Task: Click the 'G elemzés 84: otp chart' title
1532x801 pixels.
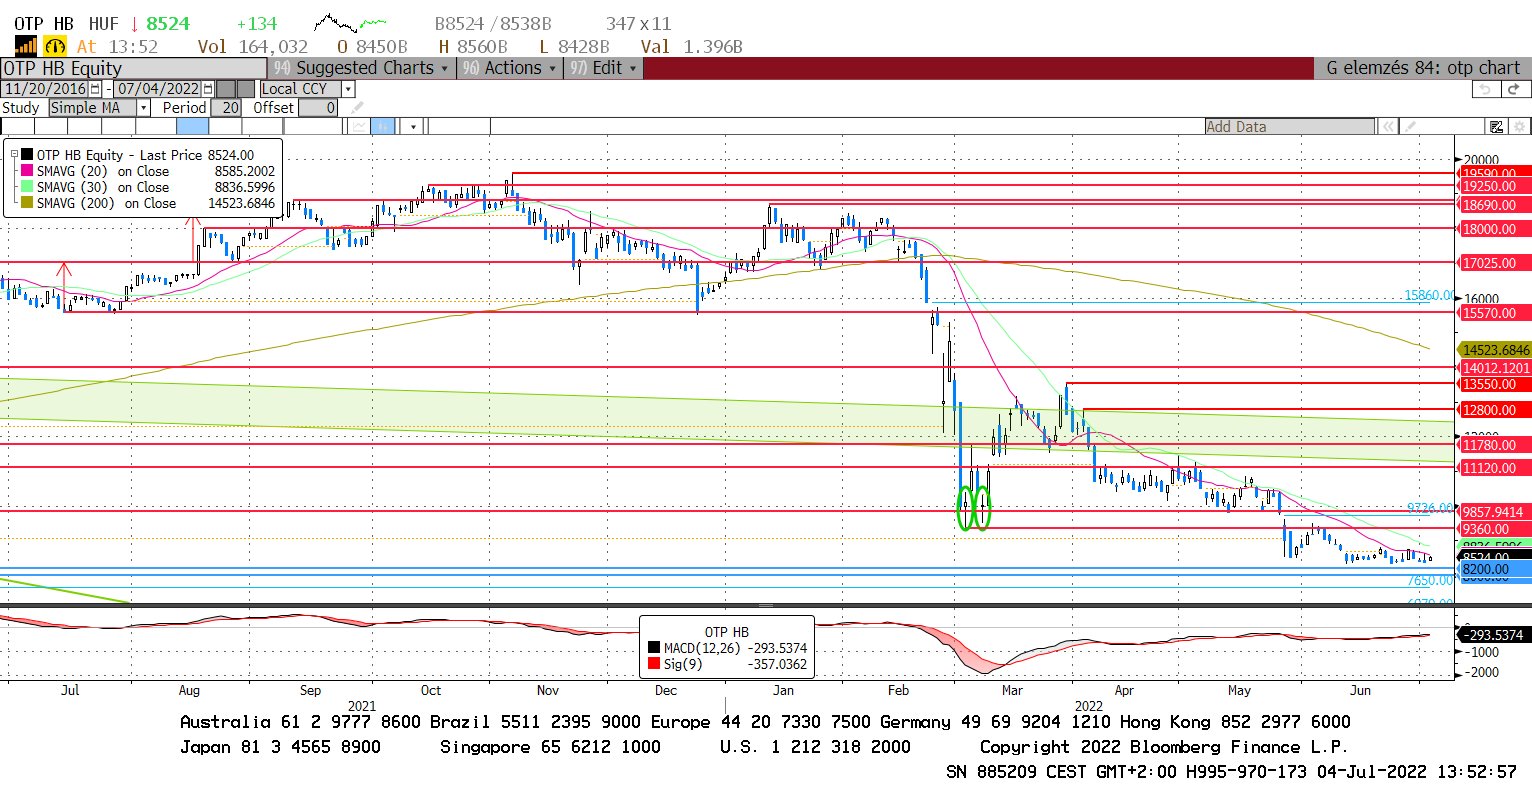Action: (x=1423, y=68)
